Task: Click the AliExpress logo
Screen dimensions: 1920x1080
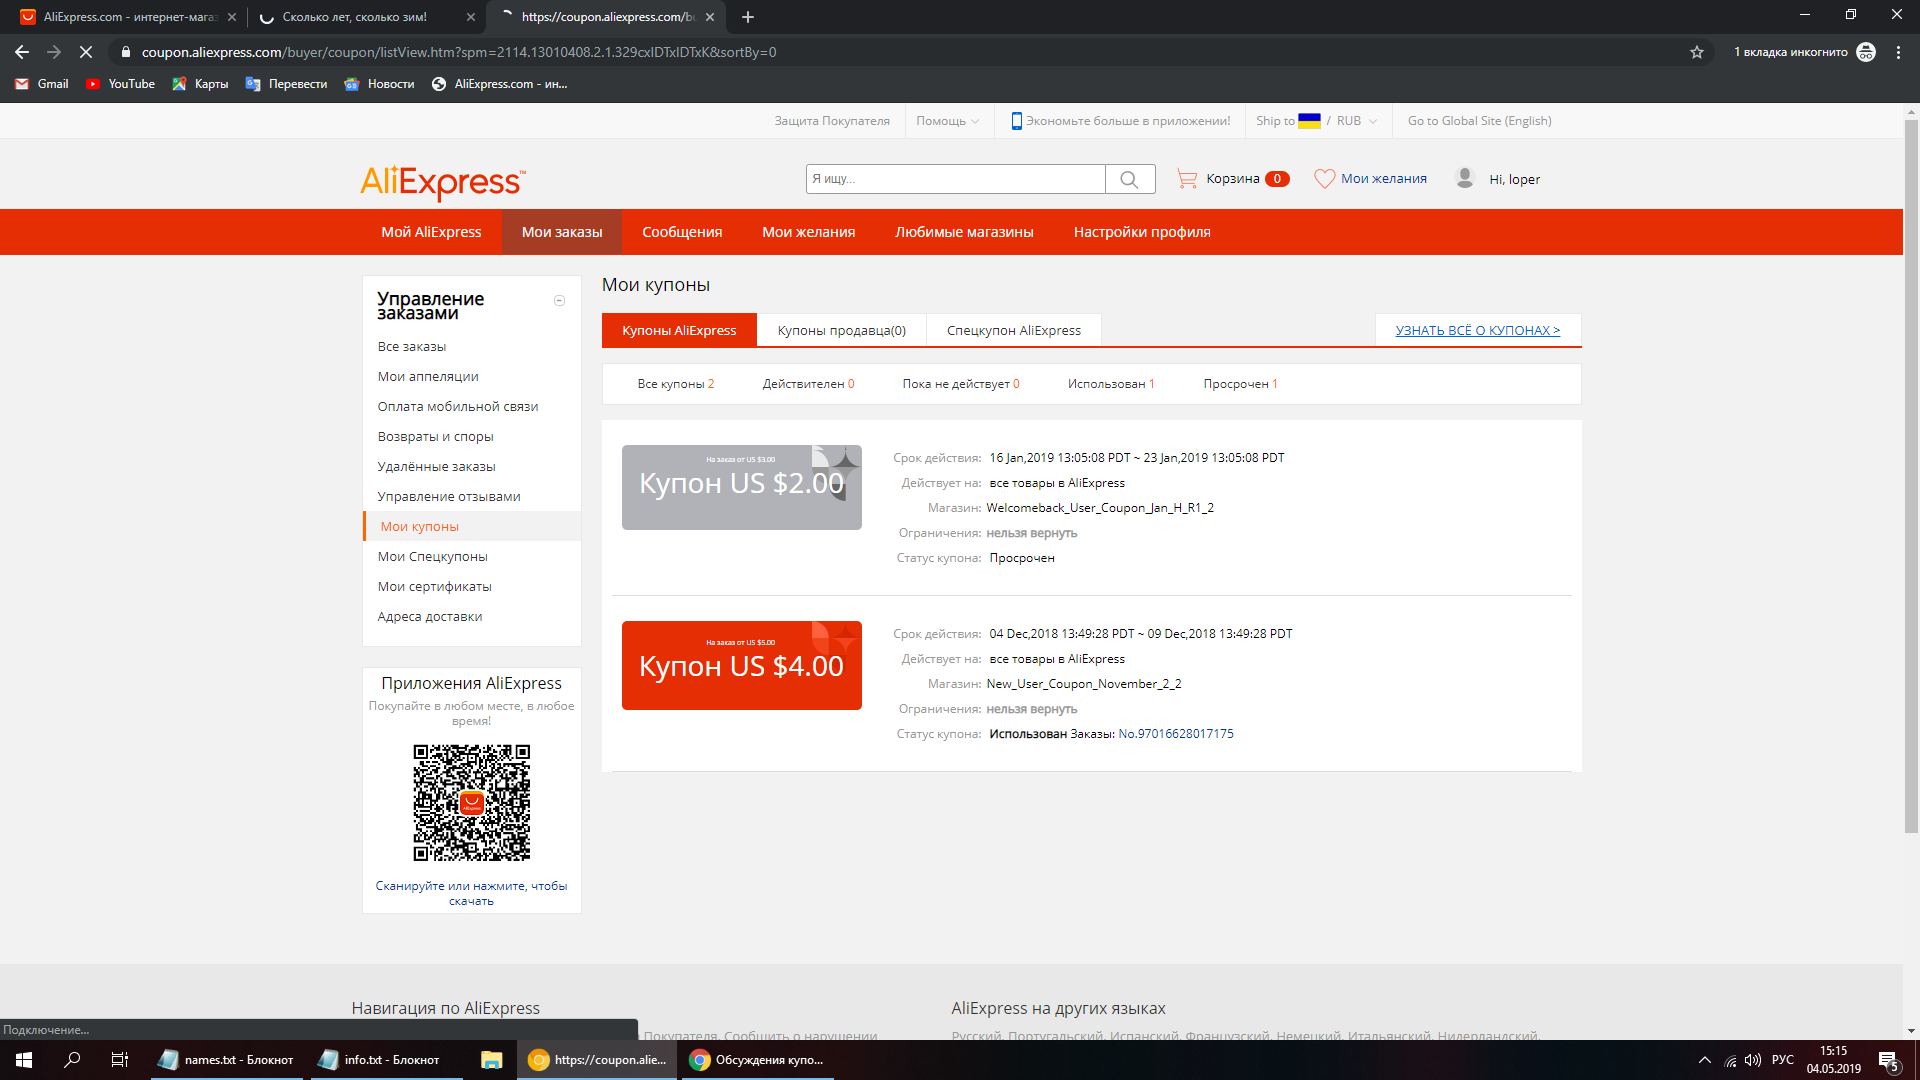Action: click(442, 182)
